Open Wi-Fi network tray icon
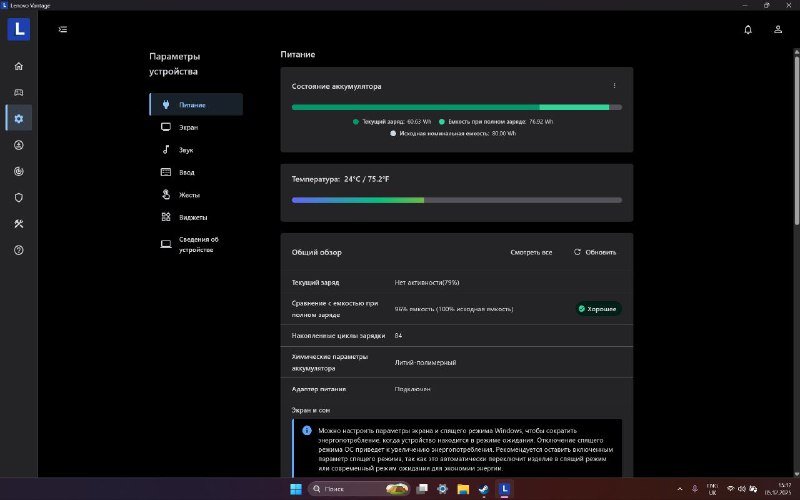The image size is (800, 500). pyautogui.click(x=731, y=489)
